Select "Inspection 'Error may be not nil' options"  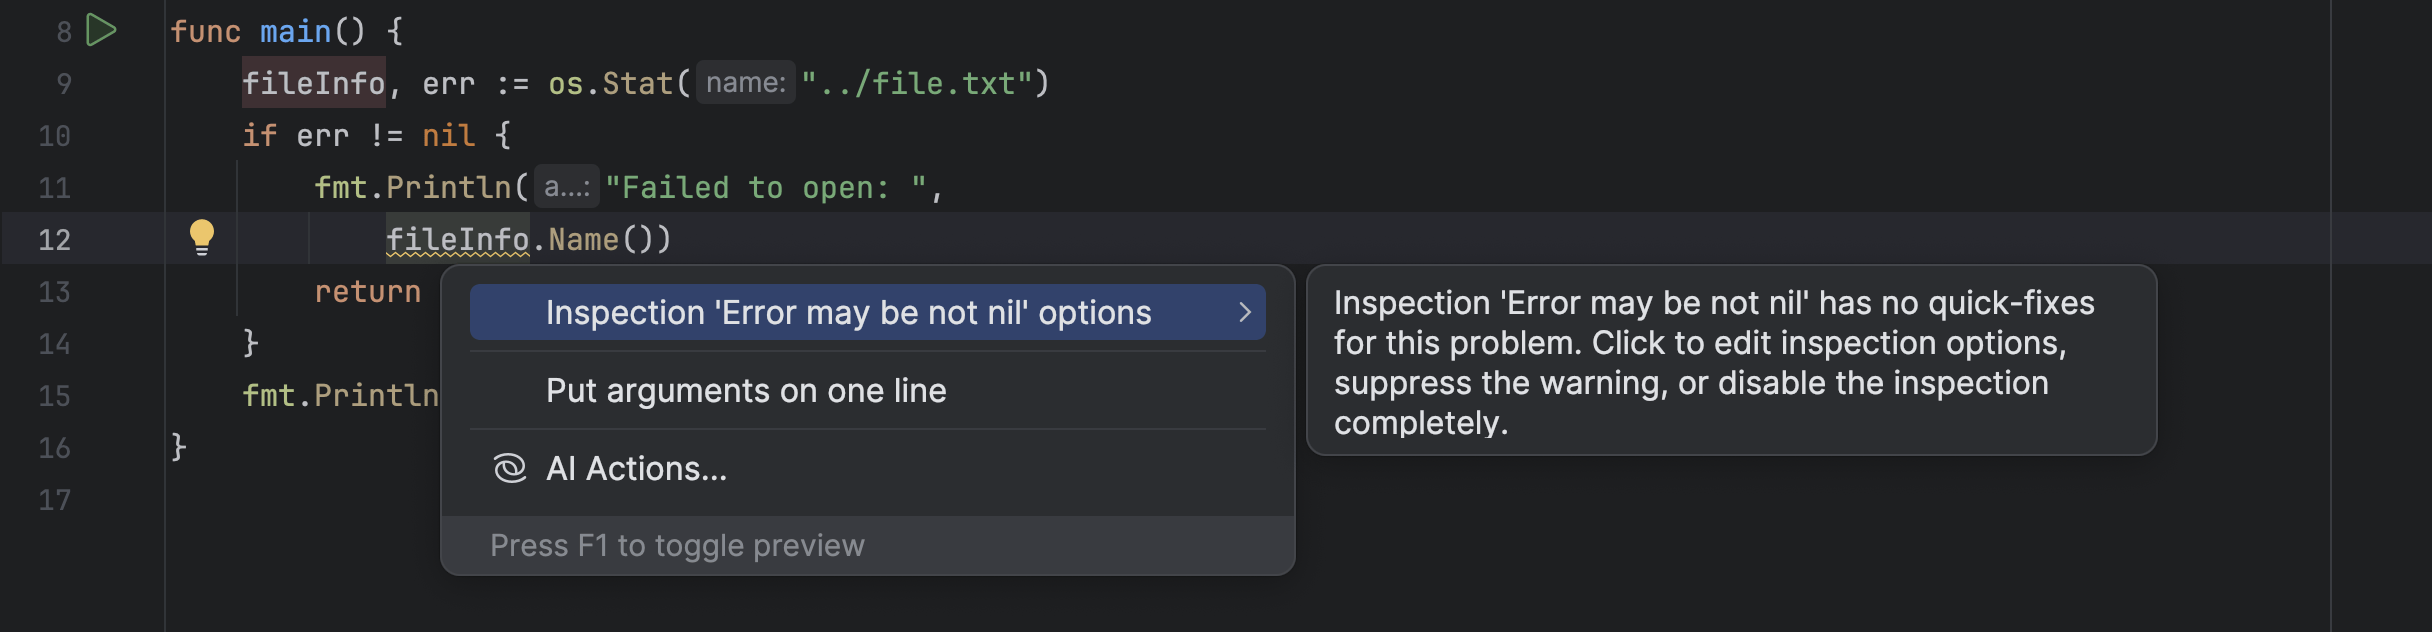(848, 313)
